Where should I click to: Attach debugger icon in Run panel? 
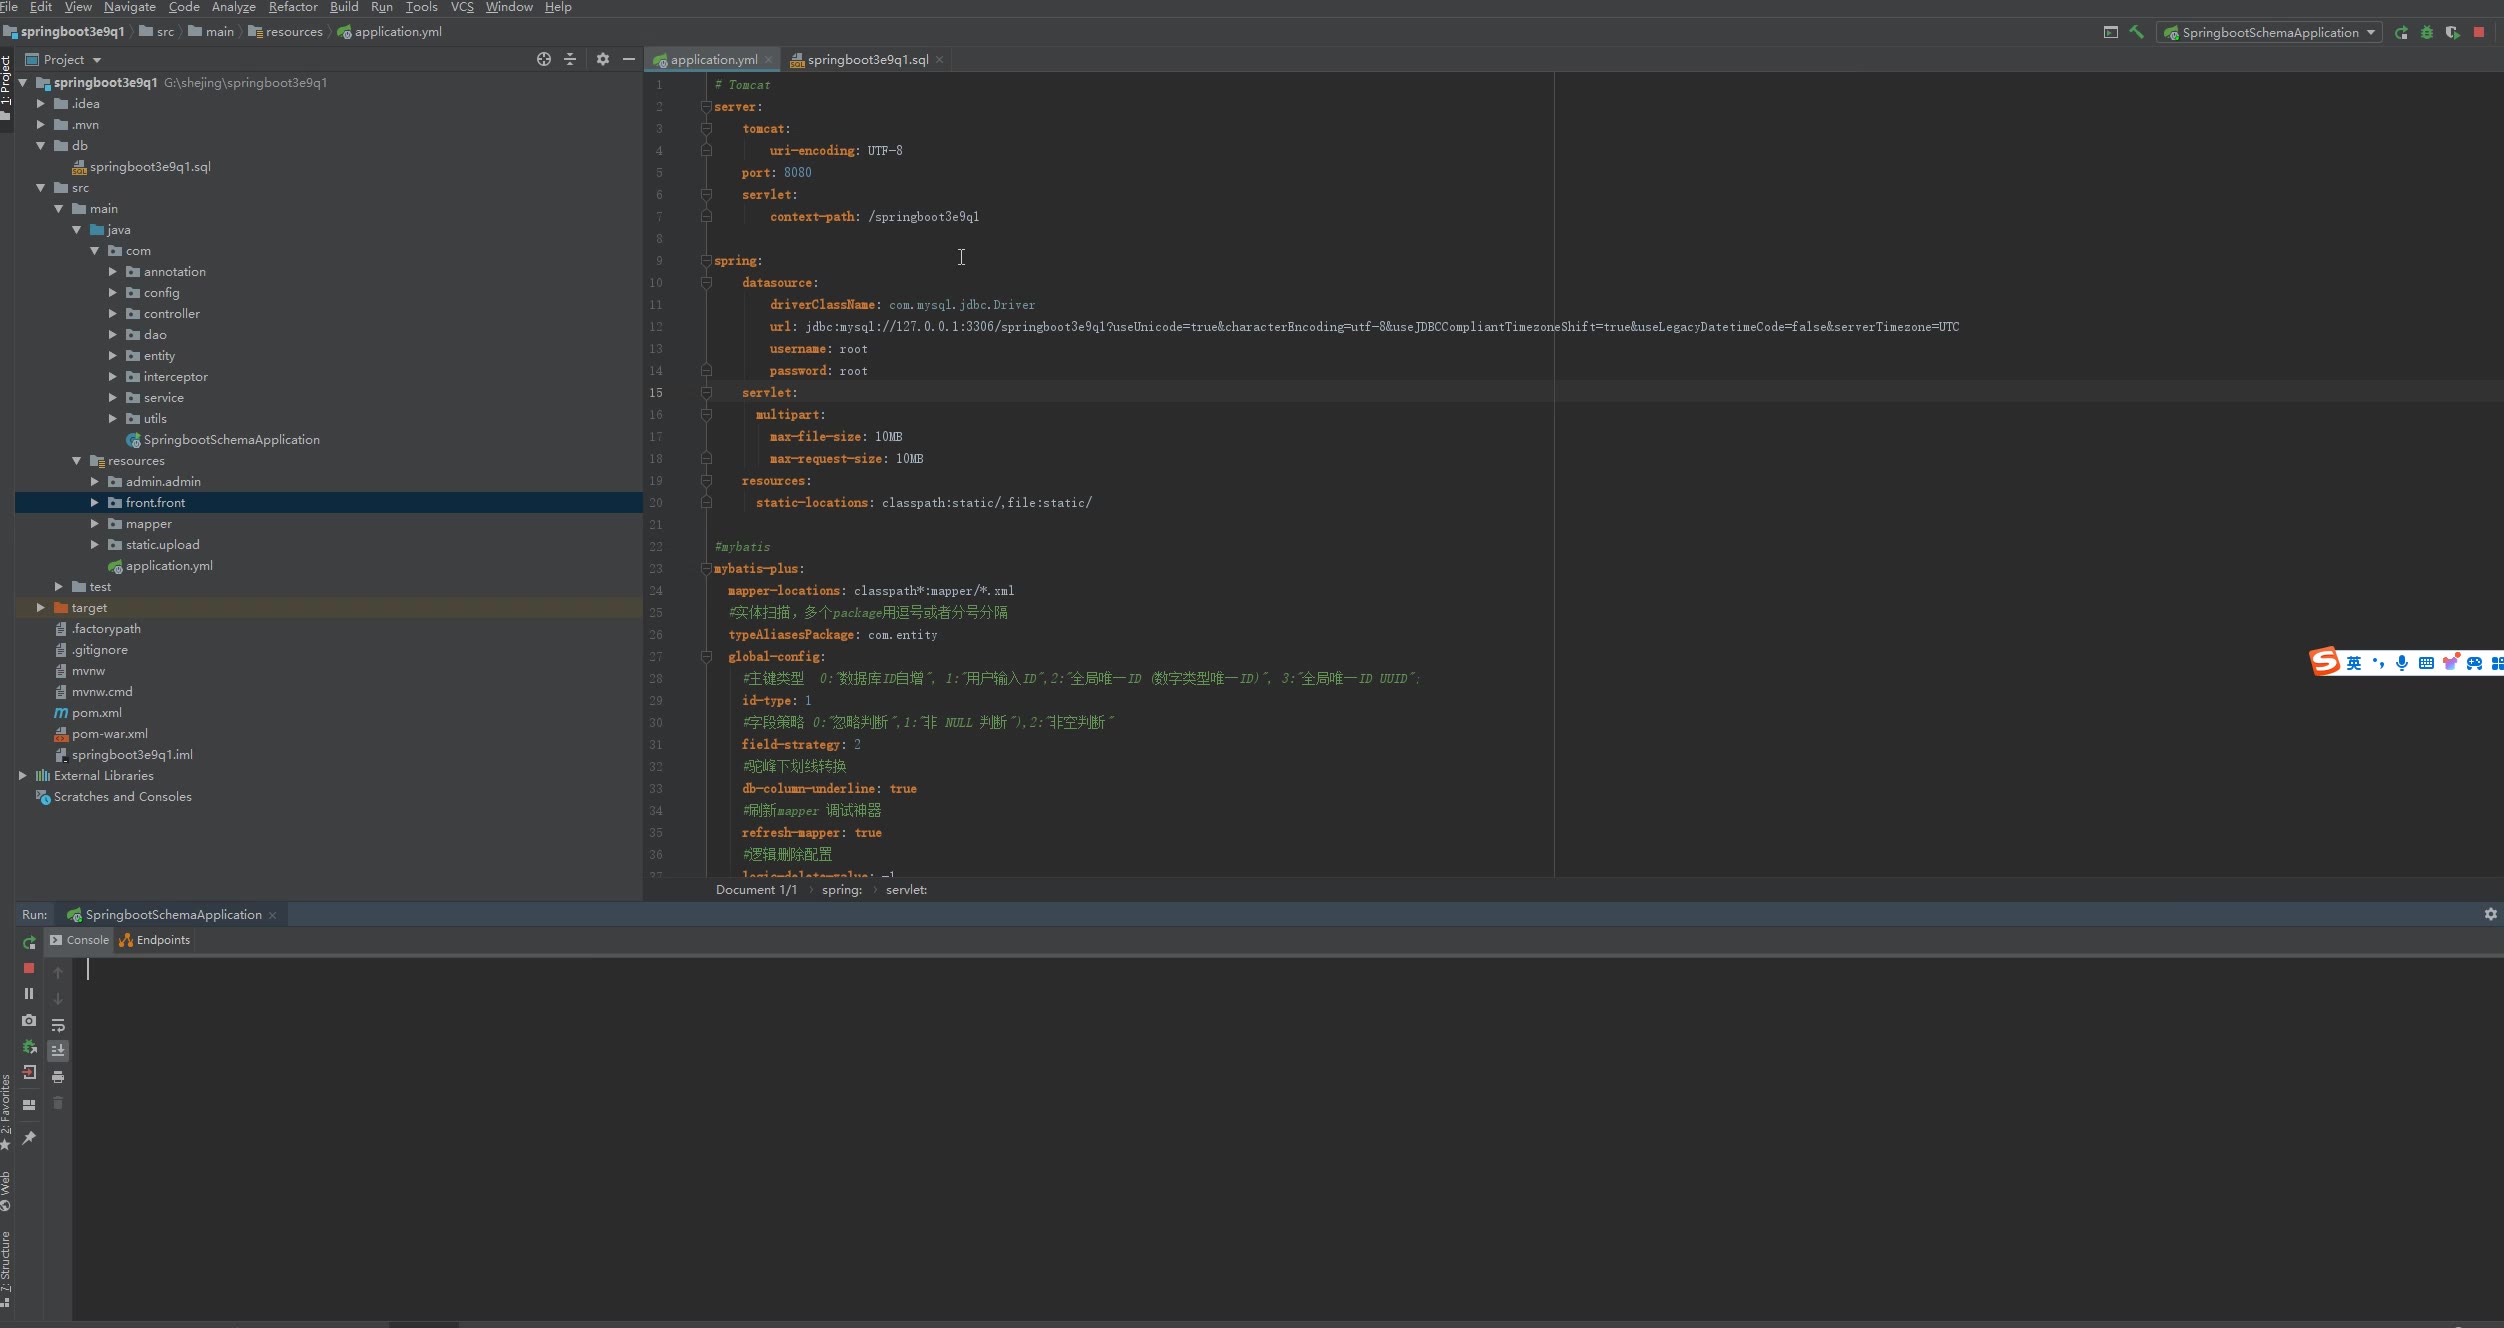coord(29,1047)
